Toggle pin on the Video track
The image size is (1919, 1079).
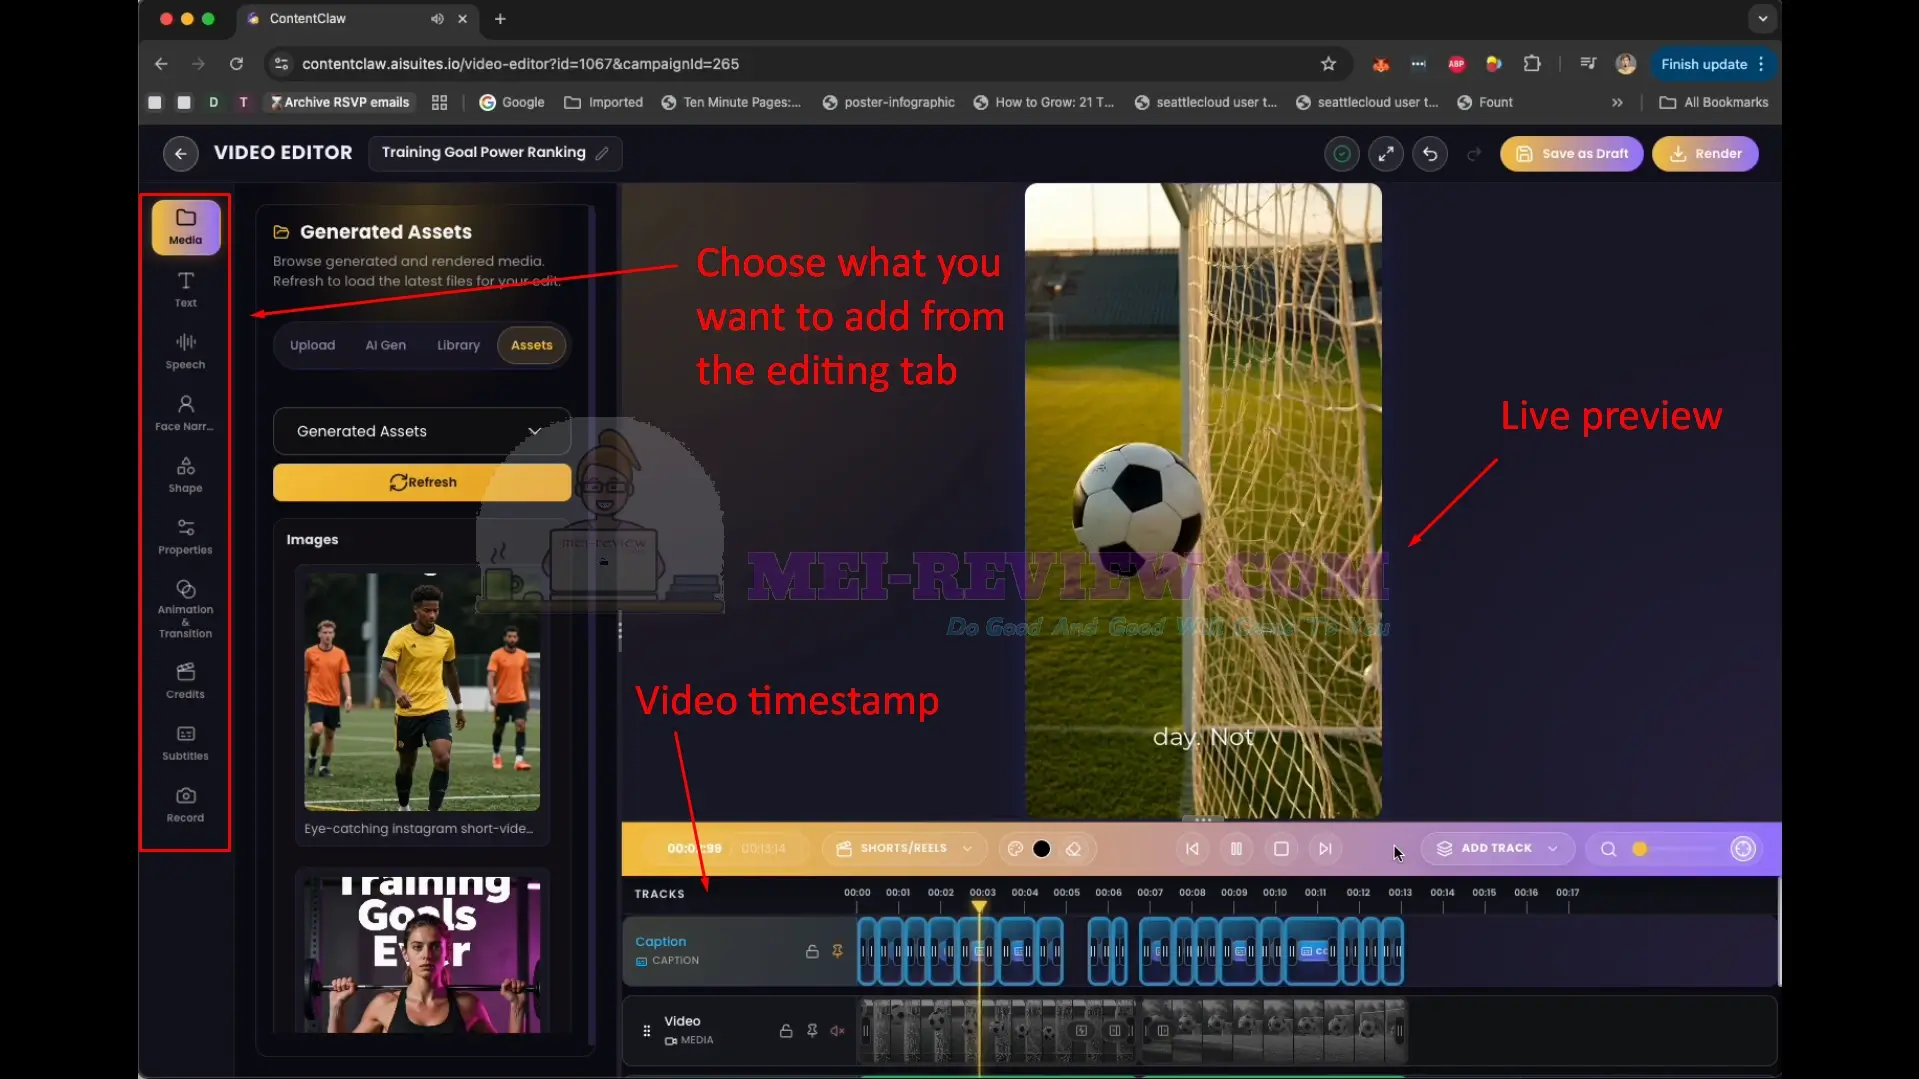812,1030
